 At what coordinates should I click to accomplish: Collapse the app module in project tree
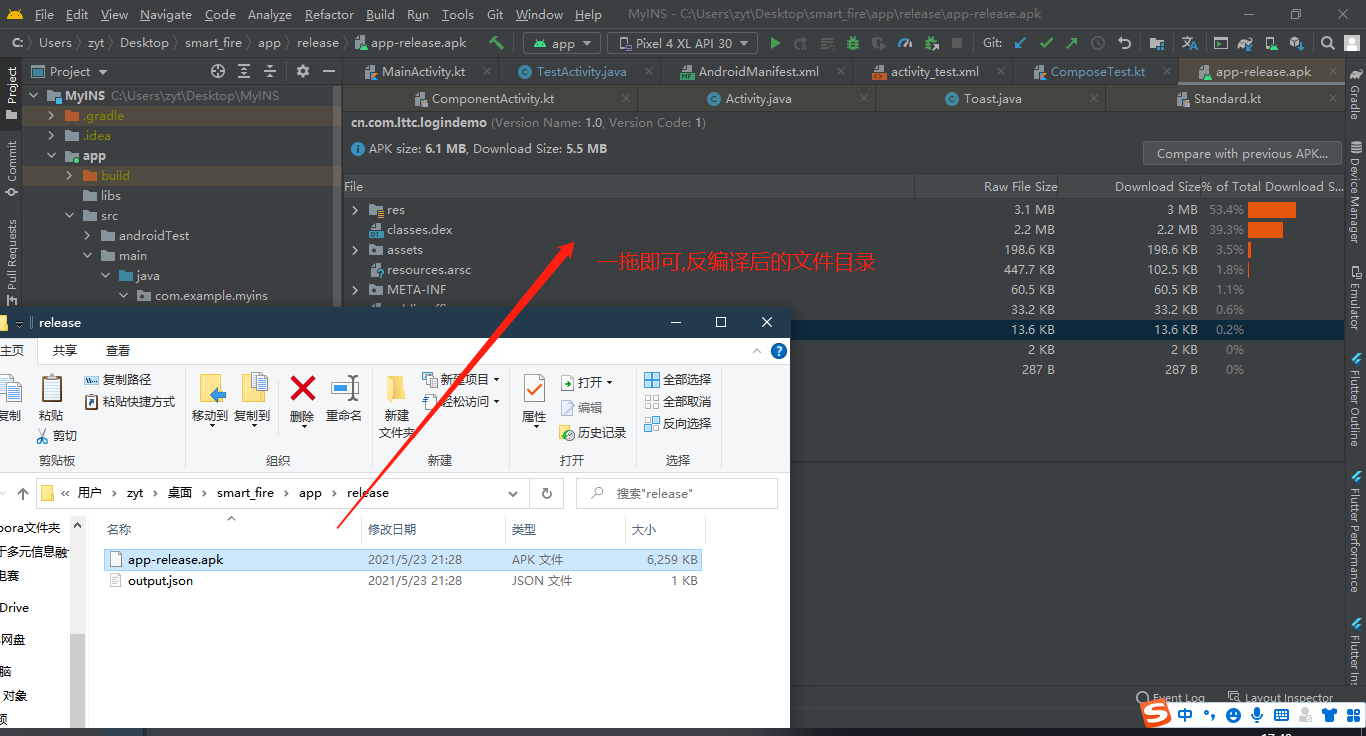(53, 156)
